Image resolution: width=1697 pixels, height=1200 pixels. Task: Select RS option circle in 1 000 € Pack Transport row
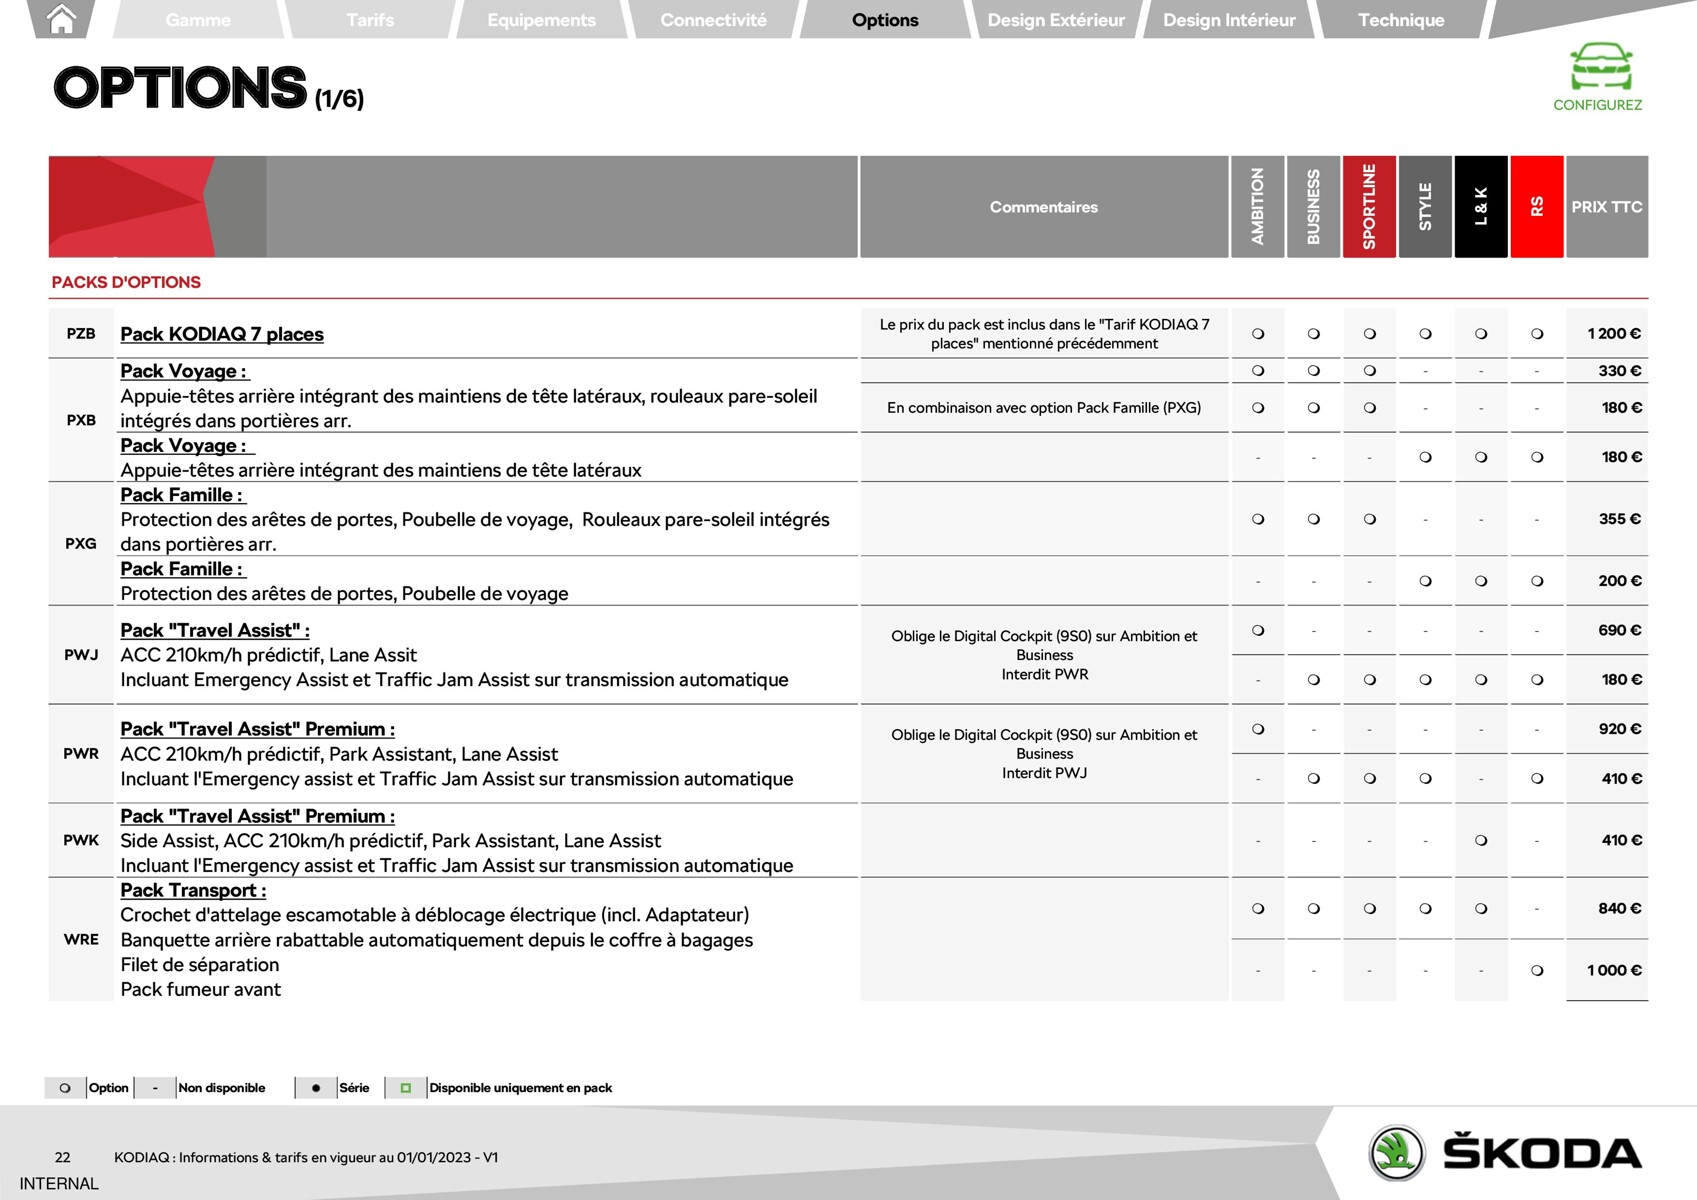[x=1537, y=971]
